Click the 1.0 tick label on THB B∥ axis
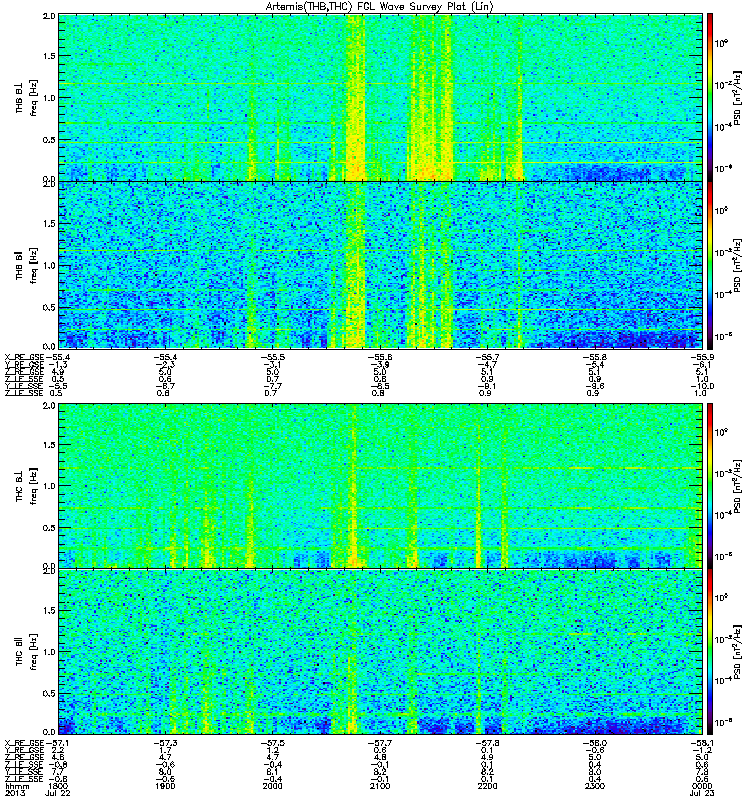Viewport: 750px width, 800px height. (x=49, y=265)
